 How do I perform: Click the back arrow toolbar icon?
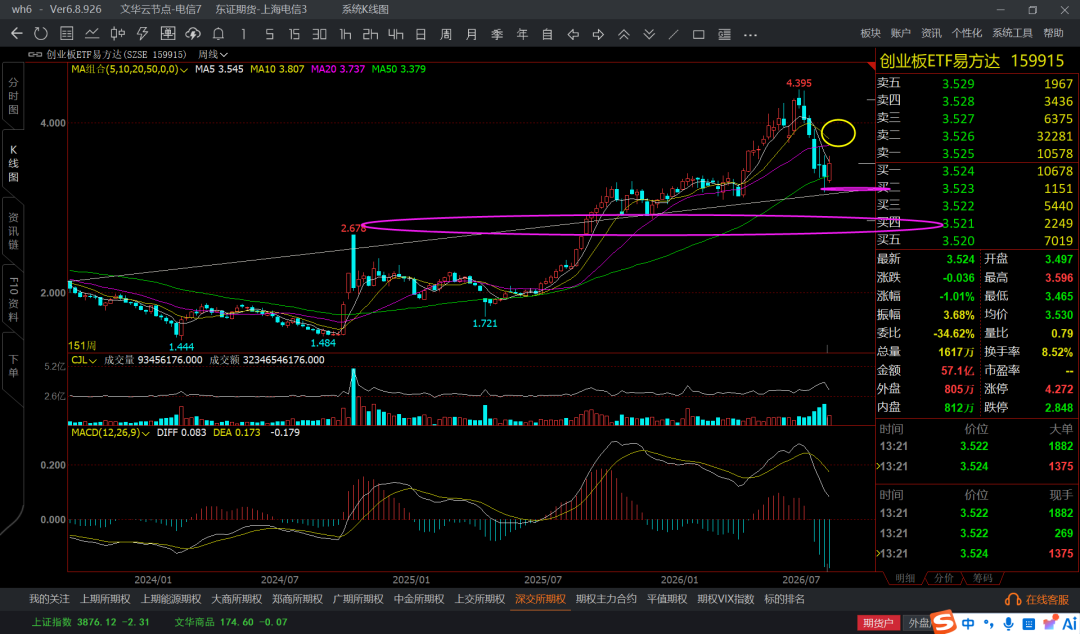pos(17,34)
